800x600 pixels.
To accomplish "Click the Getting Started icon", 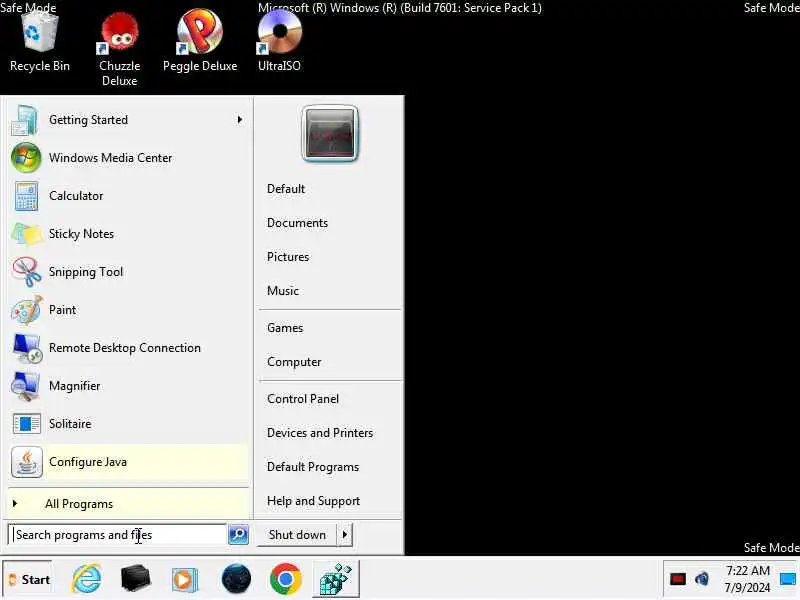I will point(24,120).
